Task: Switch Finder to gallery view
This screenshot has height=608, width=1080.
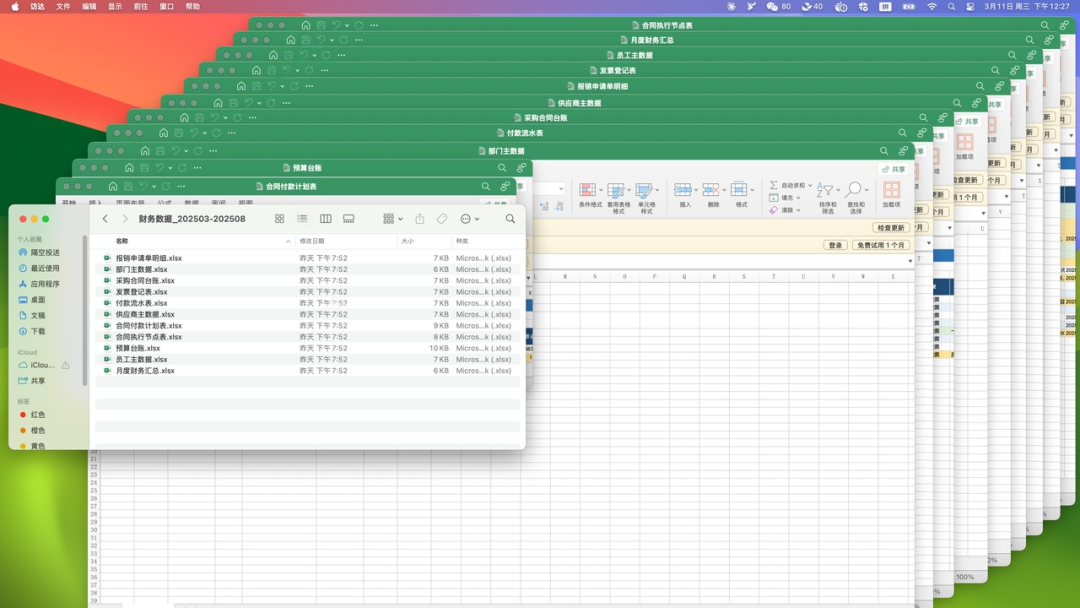Action: pos(349,218)
